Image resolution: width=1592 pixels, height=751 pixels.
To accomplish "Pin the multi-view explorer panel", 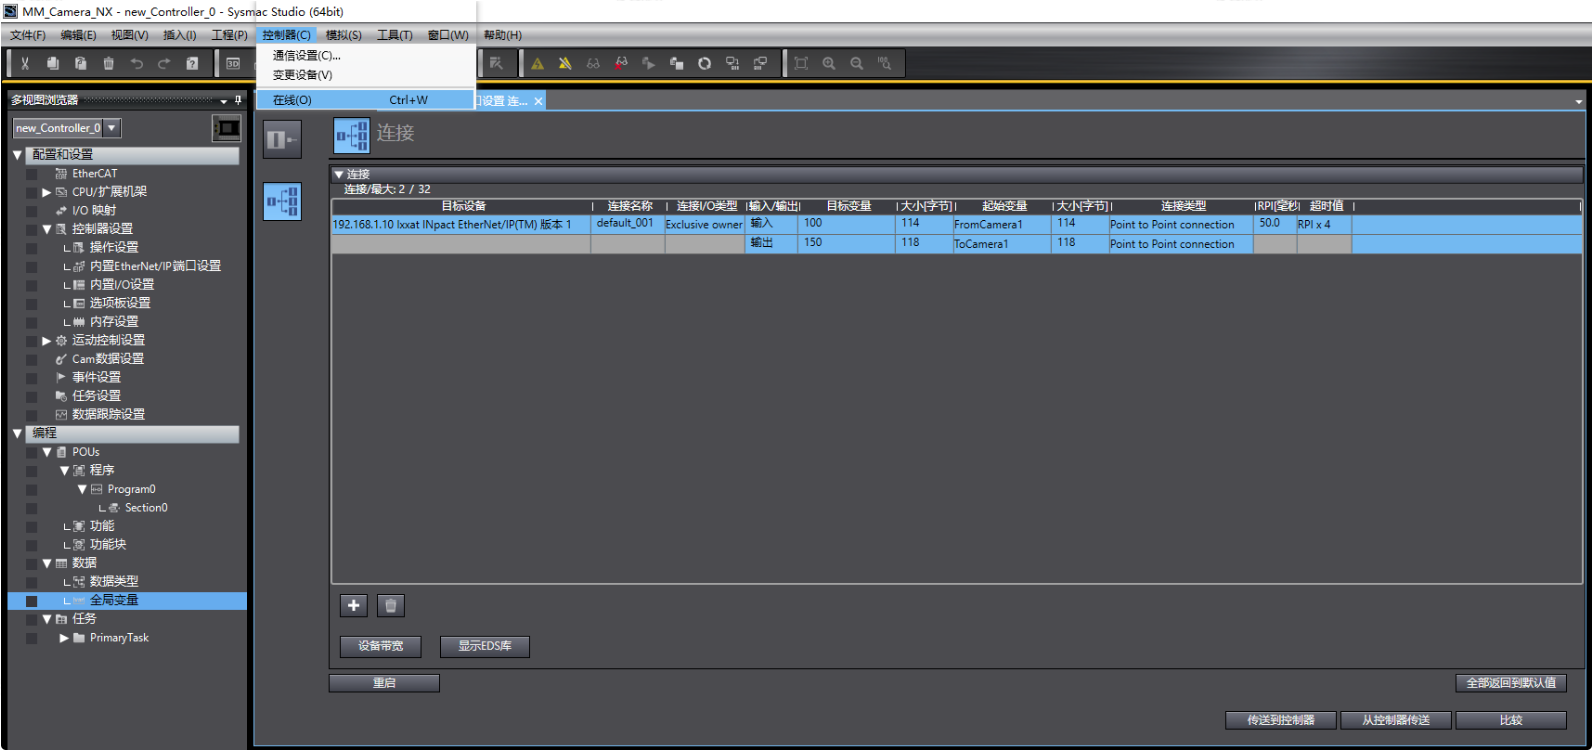I will point(238,100).
